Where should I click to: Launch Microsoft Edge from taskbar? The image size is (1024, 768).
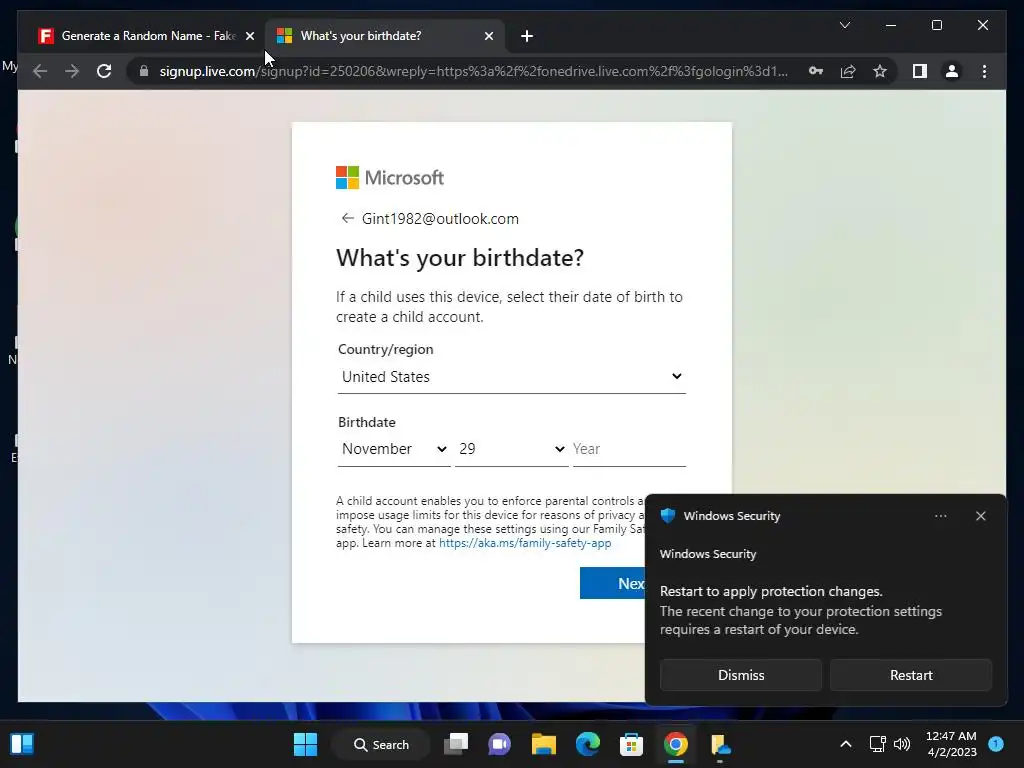(588, 744)
